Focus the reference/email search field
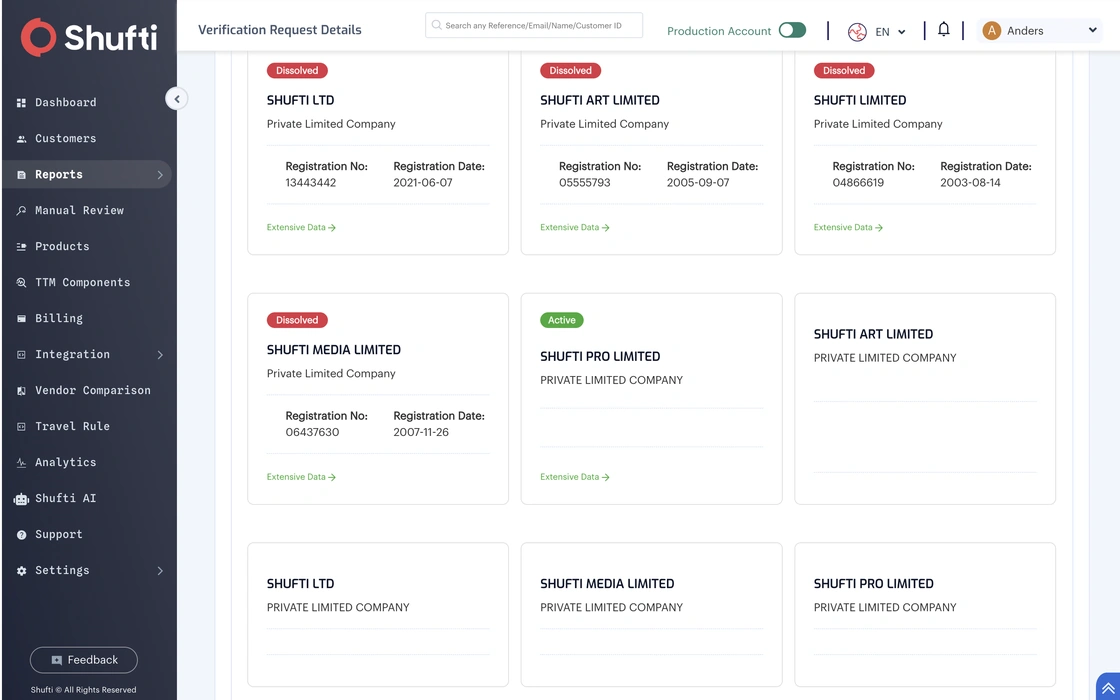The image size is (1120, 700). tap(534, 25)
